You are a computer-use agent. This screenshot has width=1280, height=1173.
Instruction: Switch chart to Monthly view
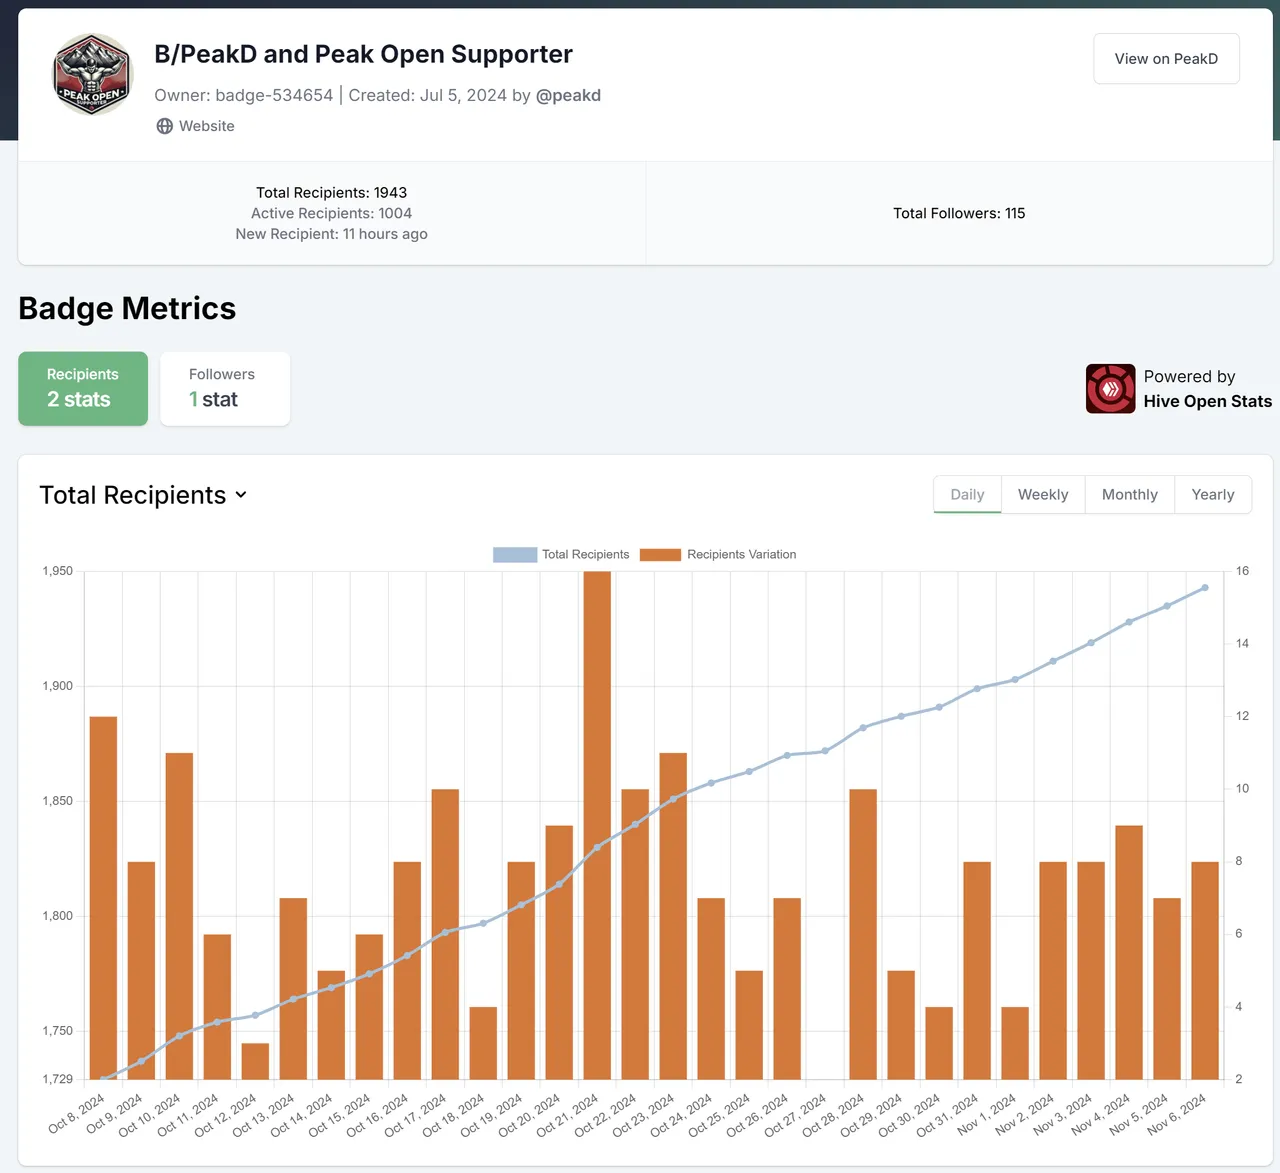1130,494
